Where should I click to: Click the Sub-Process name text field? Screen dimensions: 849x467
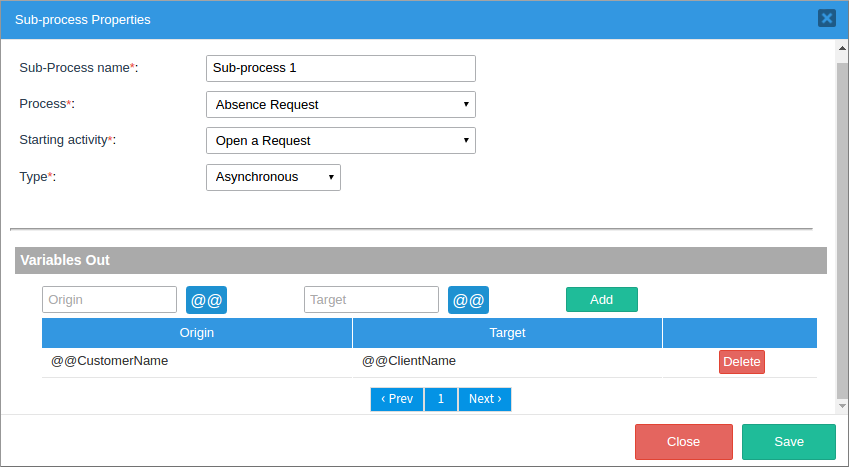[340, 68]
